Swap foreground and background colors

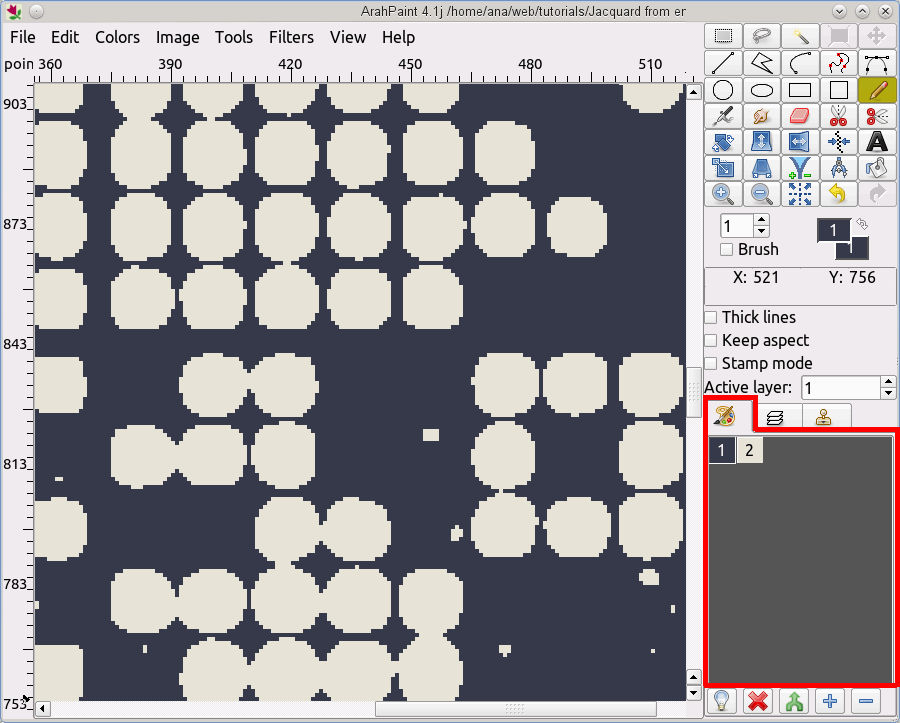pos(862,223)
